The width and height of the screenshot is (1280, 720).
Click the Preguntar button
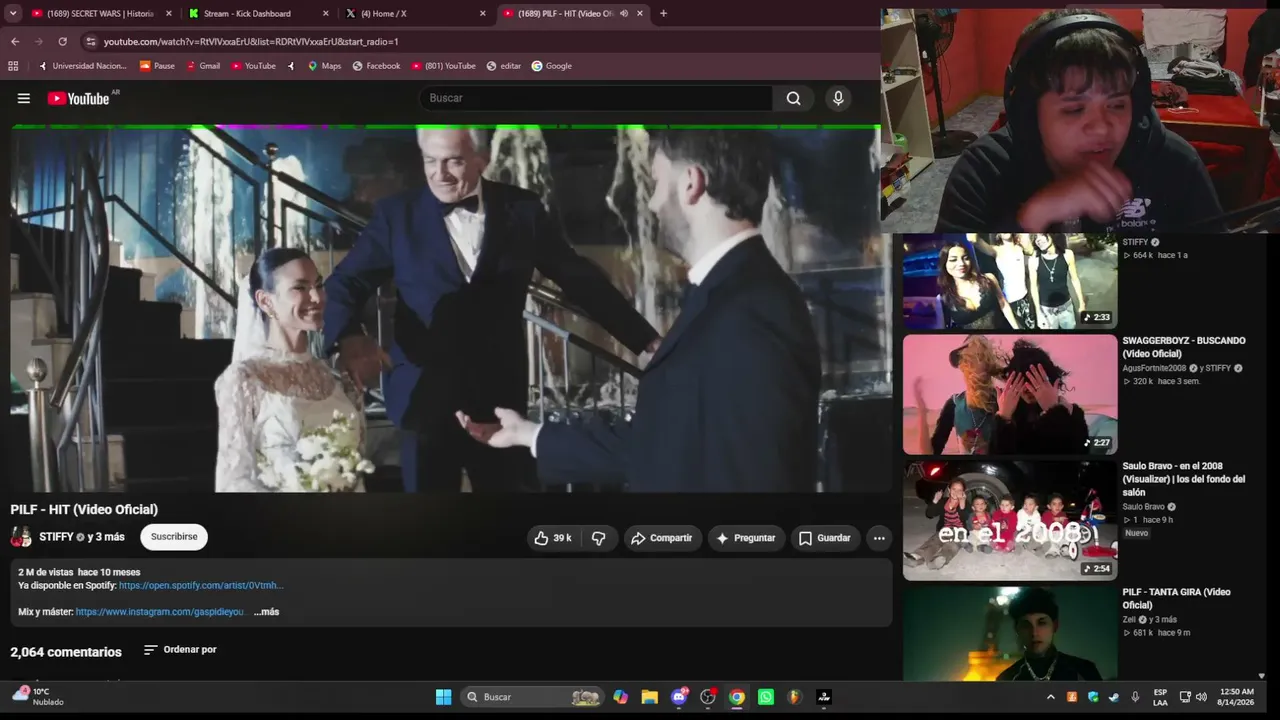tap(746, 538)
